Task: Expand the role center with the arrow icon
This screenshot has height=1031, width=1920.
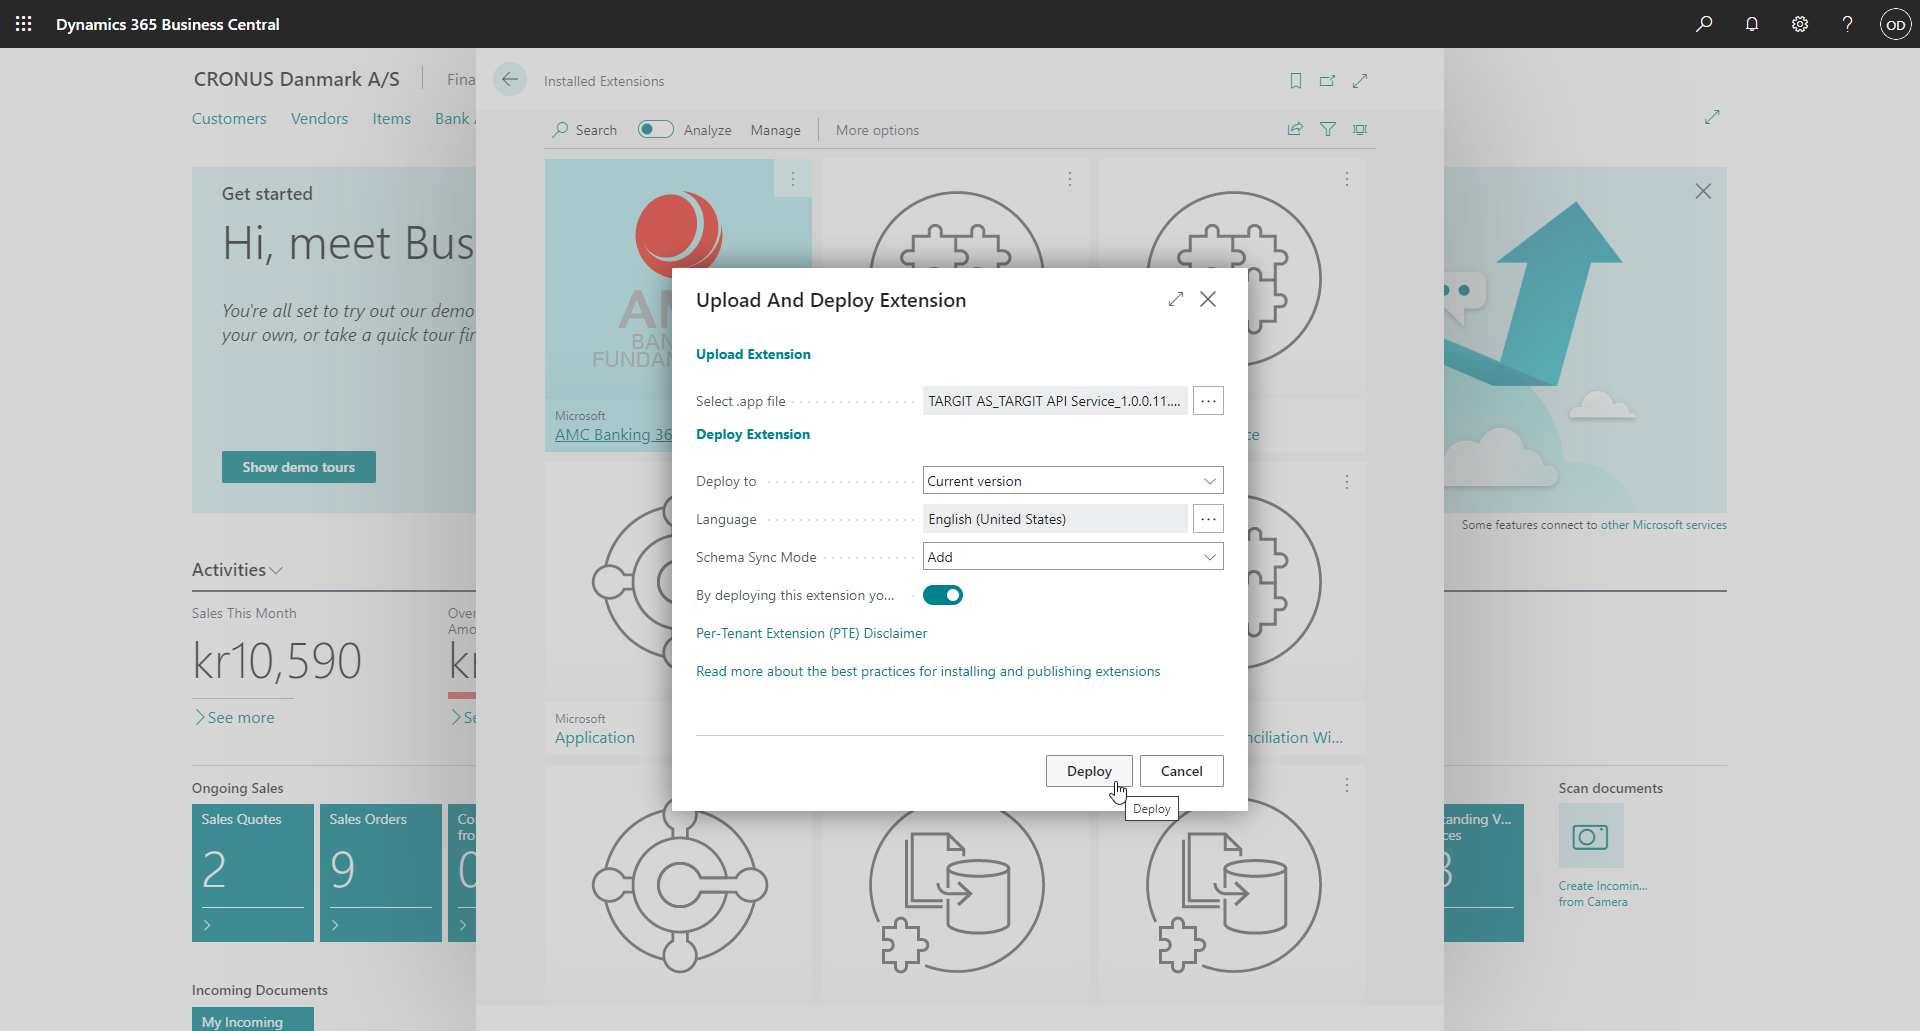Action: [1712, 117]
